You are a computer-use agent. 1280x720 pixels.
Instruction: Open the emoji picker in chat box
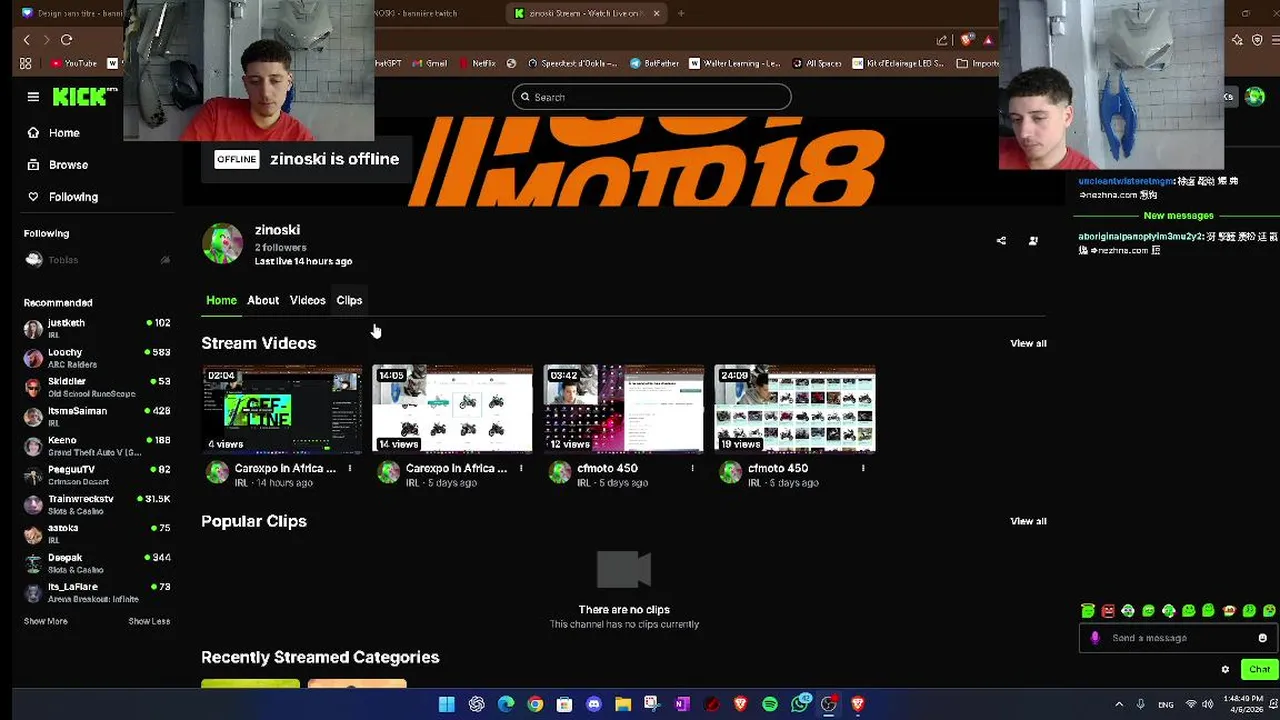tap(1262, 638)
